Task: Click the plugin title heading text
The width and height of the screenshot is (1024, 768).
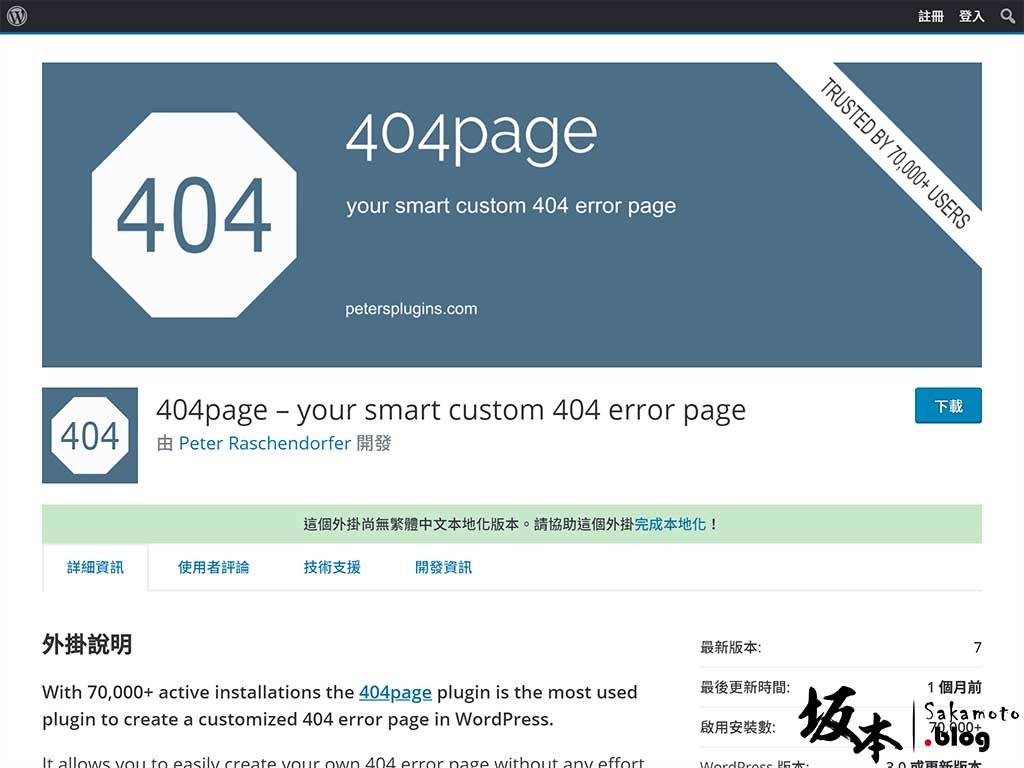Action: (x=451, y=410)
